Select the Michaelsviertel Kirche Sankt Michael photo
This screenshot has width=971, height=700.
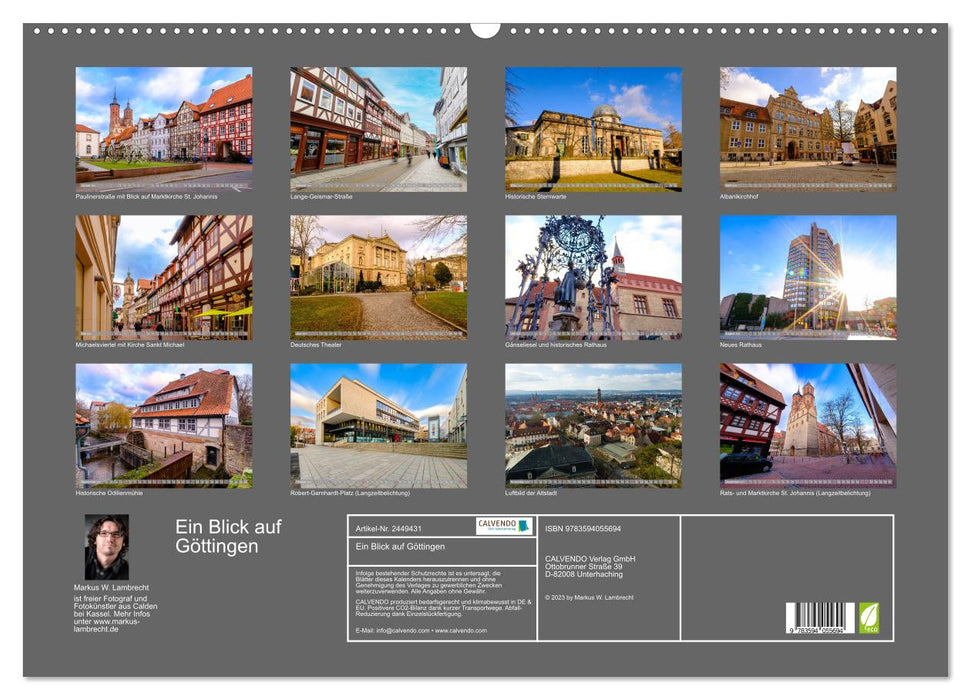(163, 277)
